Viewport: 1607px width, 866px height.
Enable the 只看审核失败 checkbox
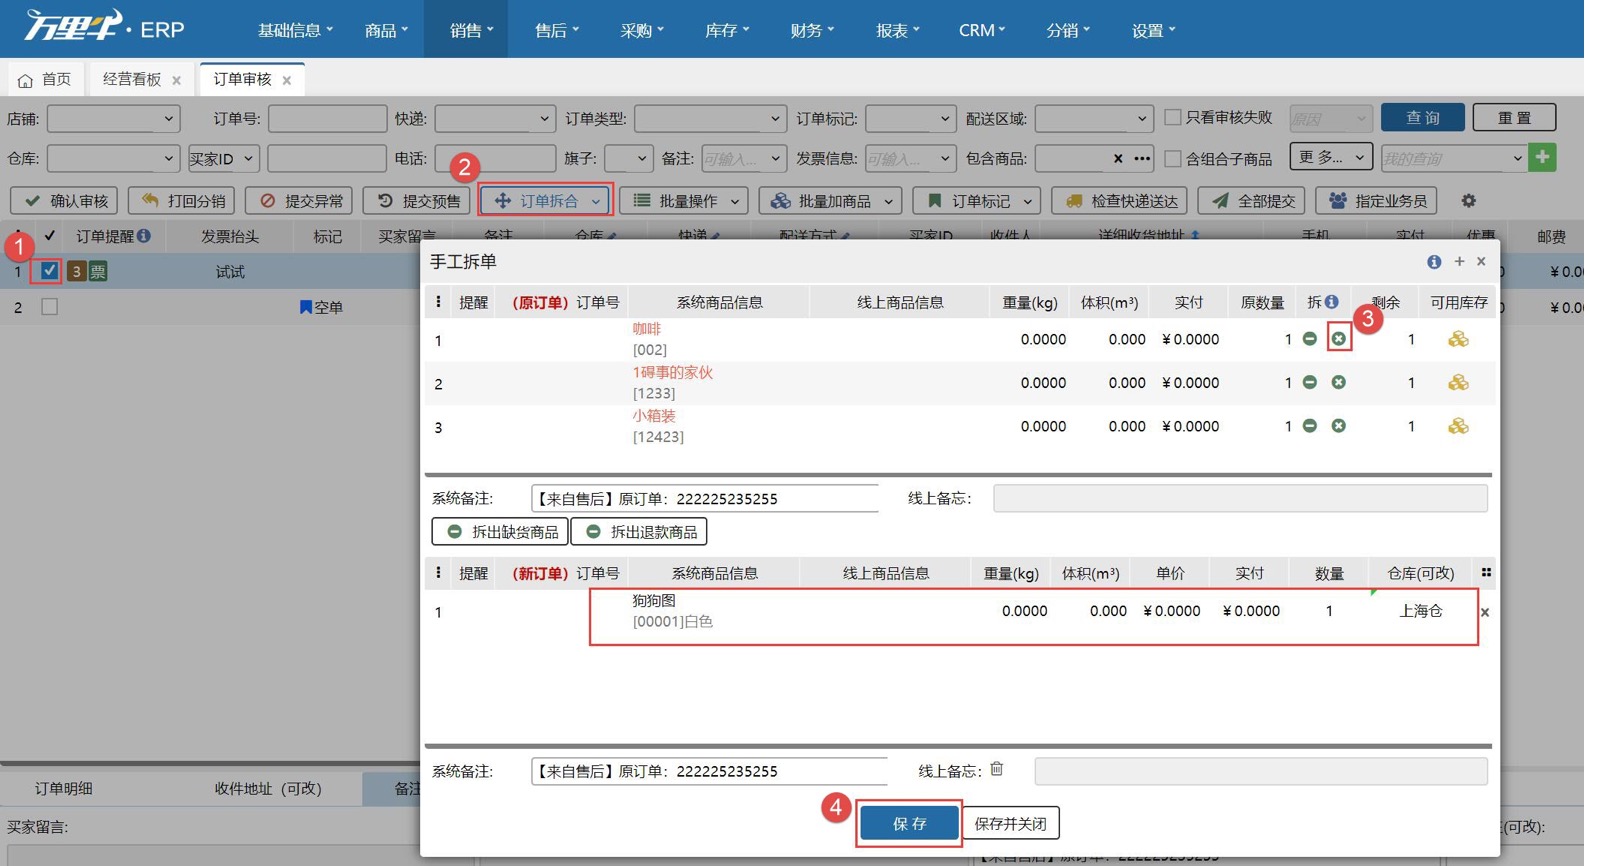pos(1173,118)
